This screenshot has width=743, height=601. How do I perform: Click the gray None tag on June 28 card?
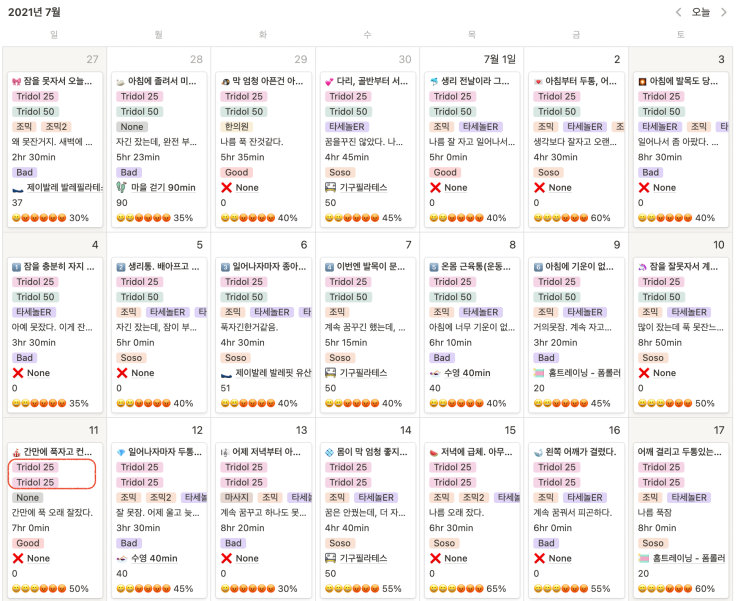point(132,127)
